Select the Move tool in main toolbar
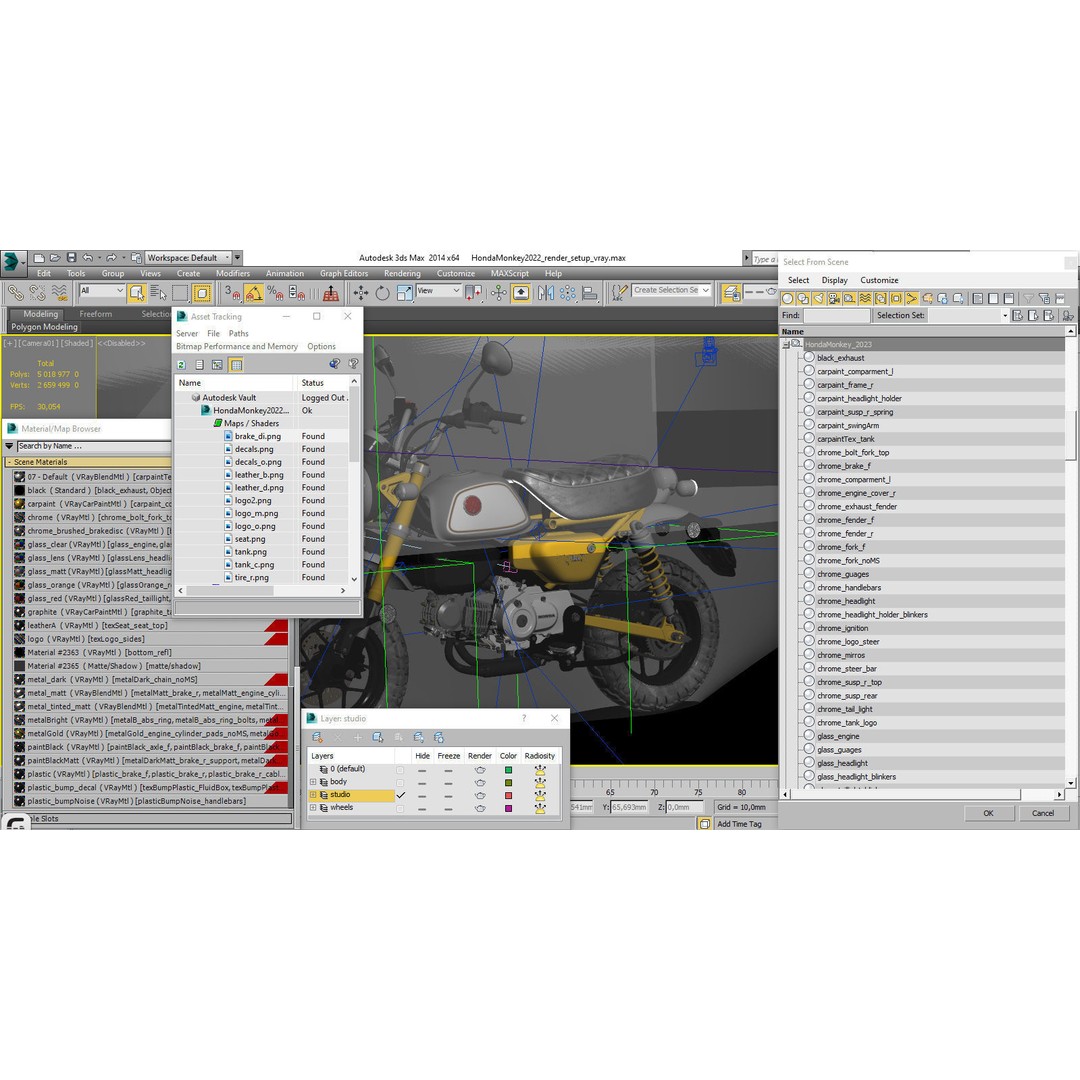1080x1080 pixels. tap(361, 293)
